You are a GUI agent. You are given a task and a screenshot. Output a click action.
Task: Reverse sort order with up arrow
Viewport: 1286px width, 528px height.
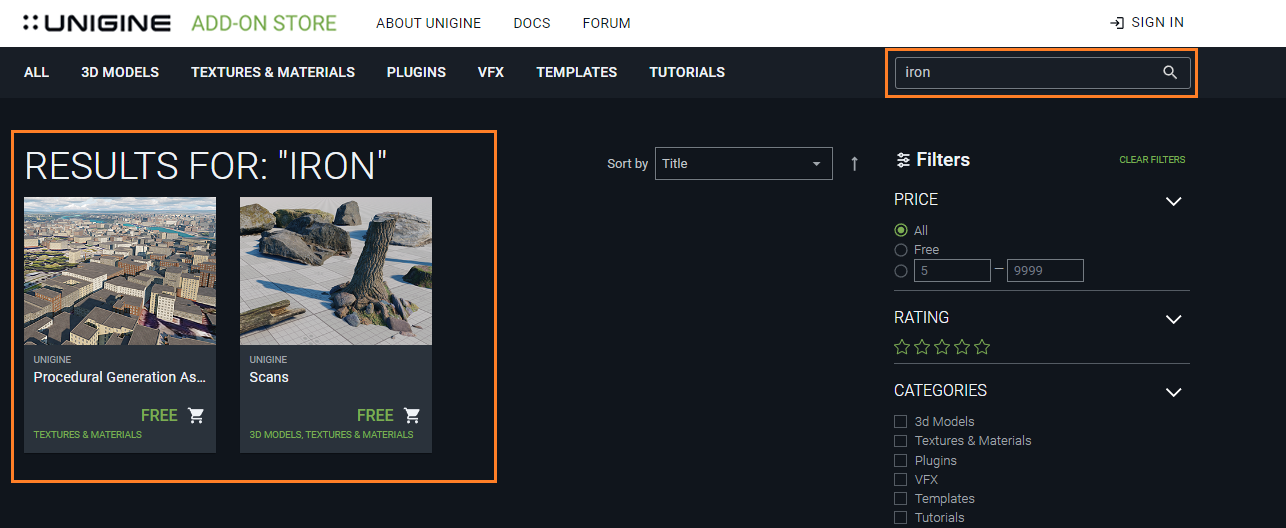pos(854,163)
